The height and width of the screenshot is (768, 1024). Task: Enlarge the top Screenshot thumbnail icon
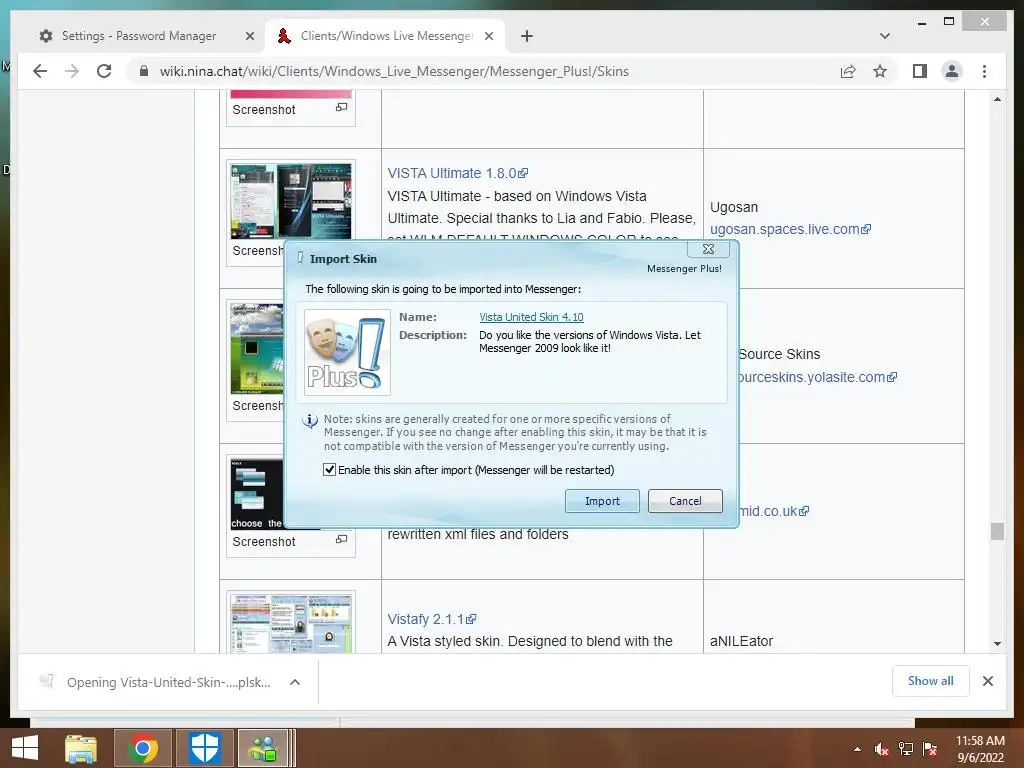click(341, 107)
